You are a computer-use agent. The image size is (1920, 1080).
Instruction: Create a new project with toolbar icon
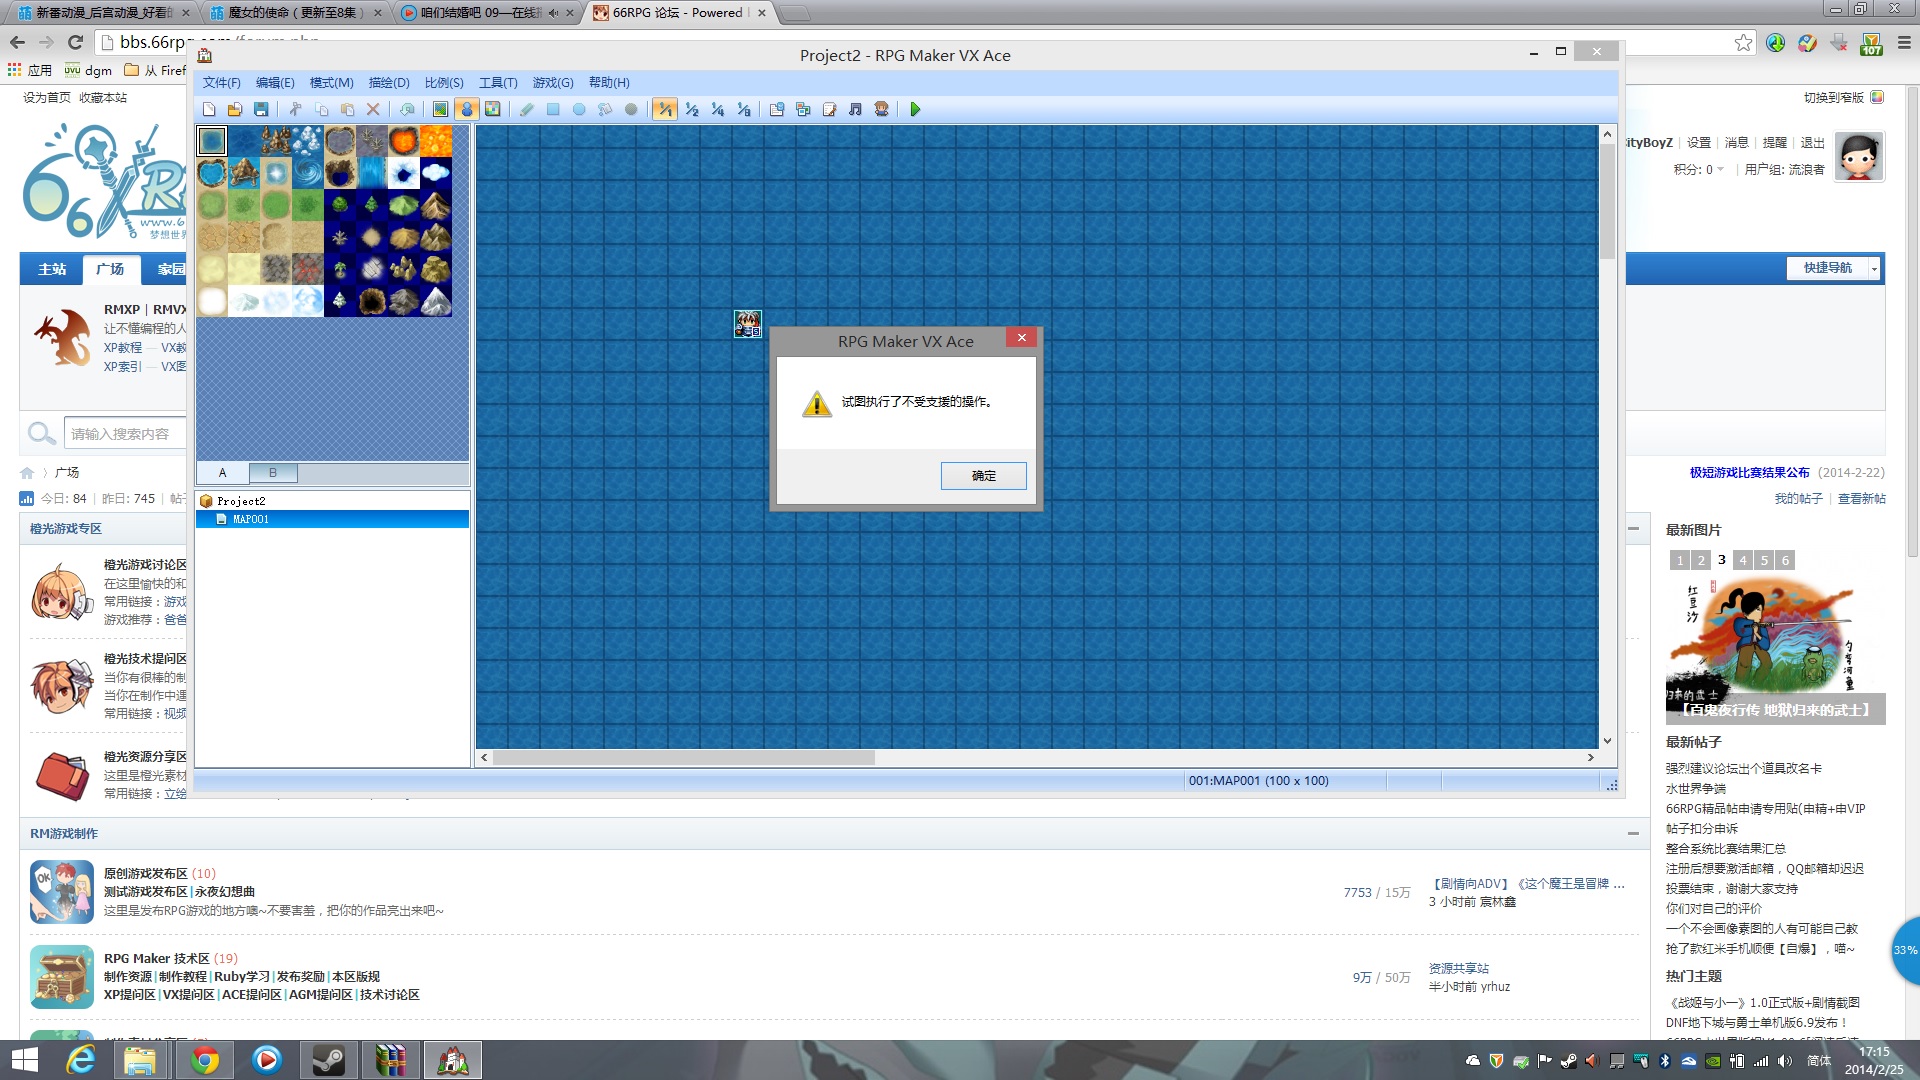(209, 110)
